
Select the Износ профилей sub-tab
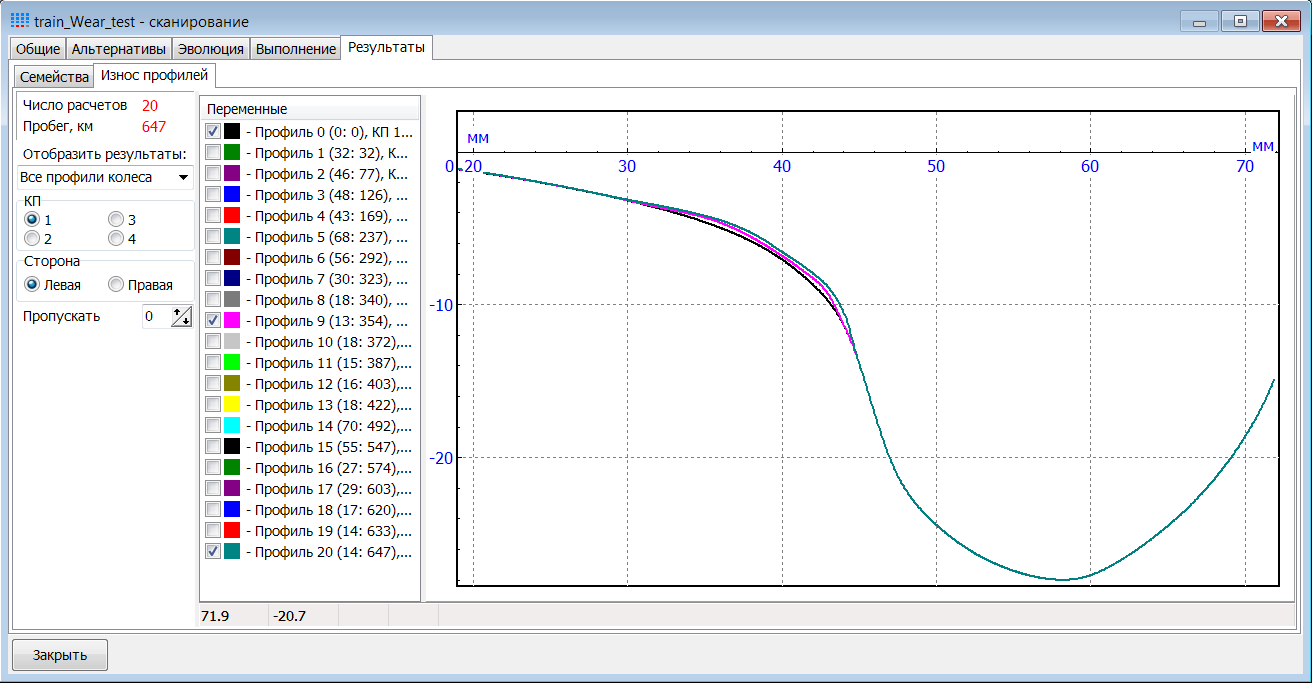(x=155, y=75)
